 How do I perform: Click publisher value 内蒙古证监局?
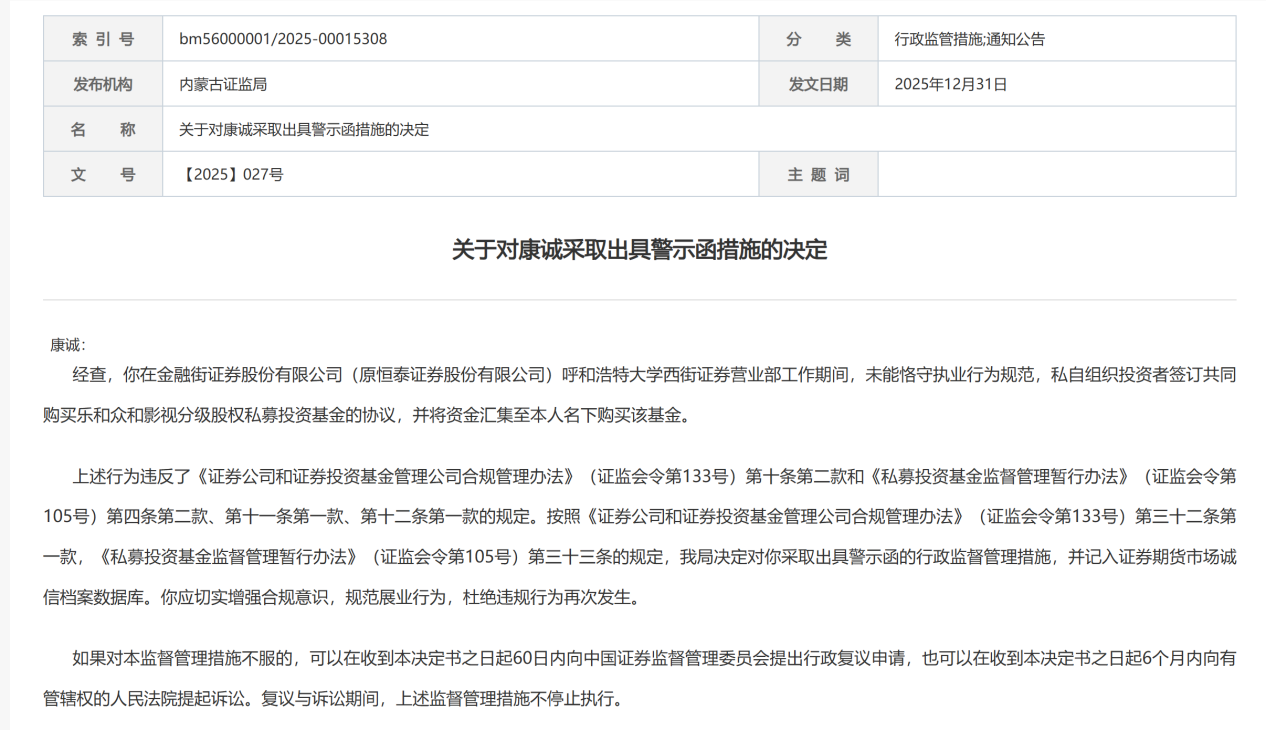click(223, 85)
